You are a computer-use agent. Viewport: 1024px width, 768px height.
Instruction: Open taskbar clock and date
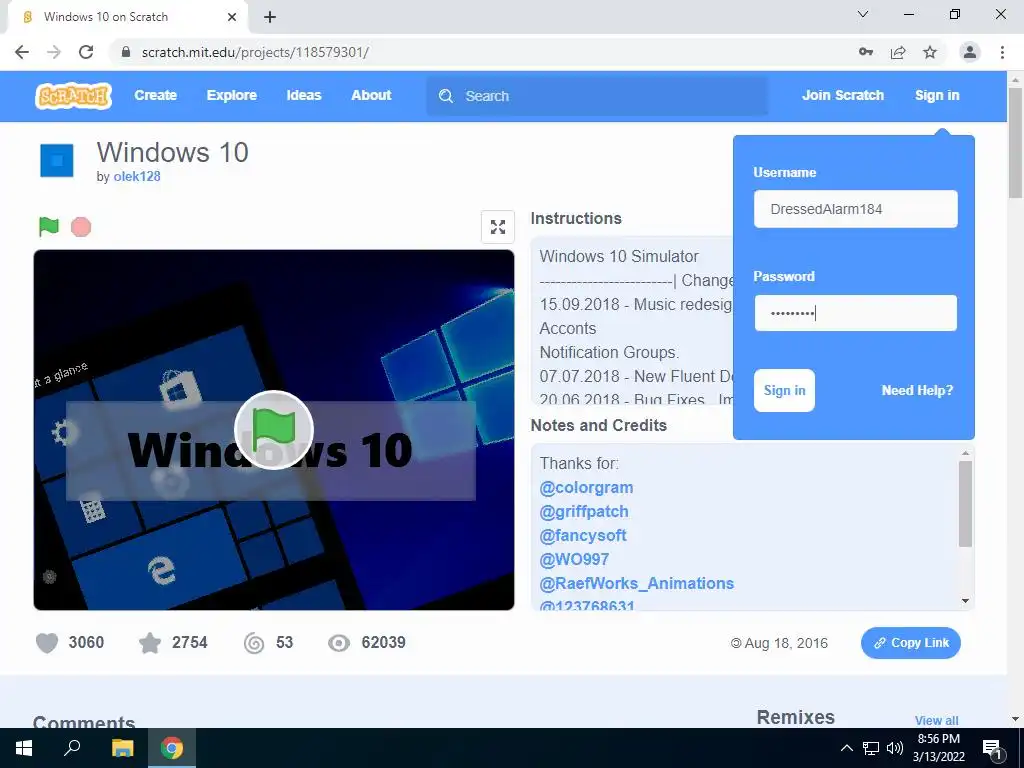pyautogui.click(x=938, y=748)
